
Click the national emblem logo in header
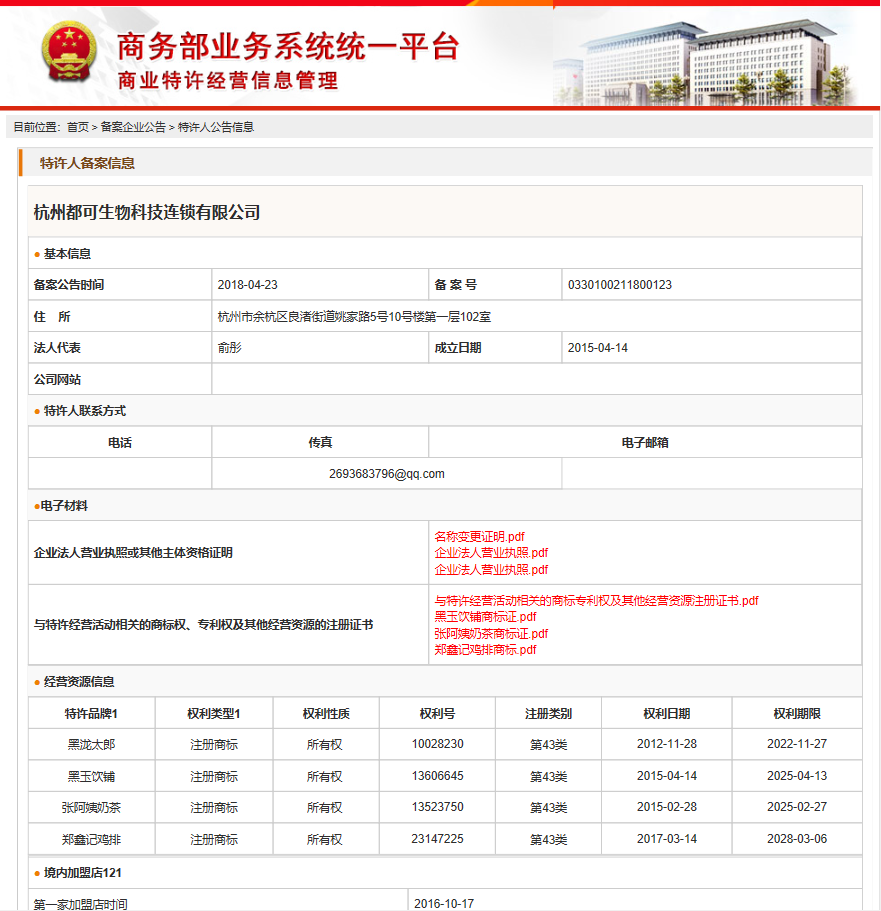pos(70,53)
